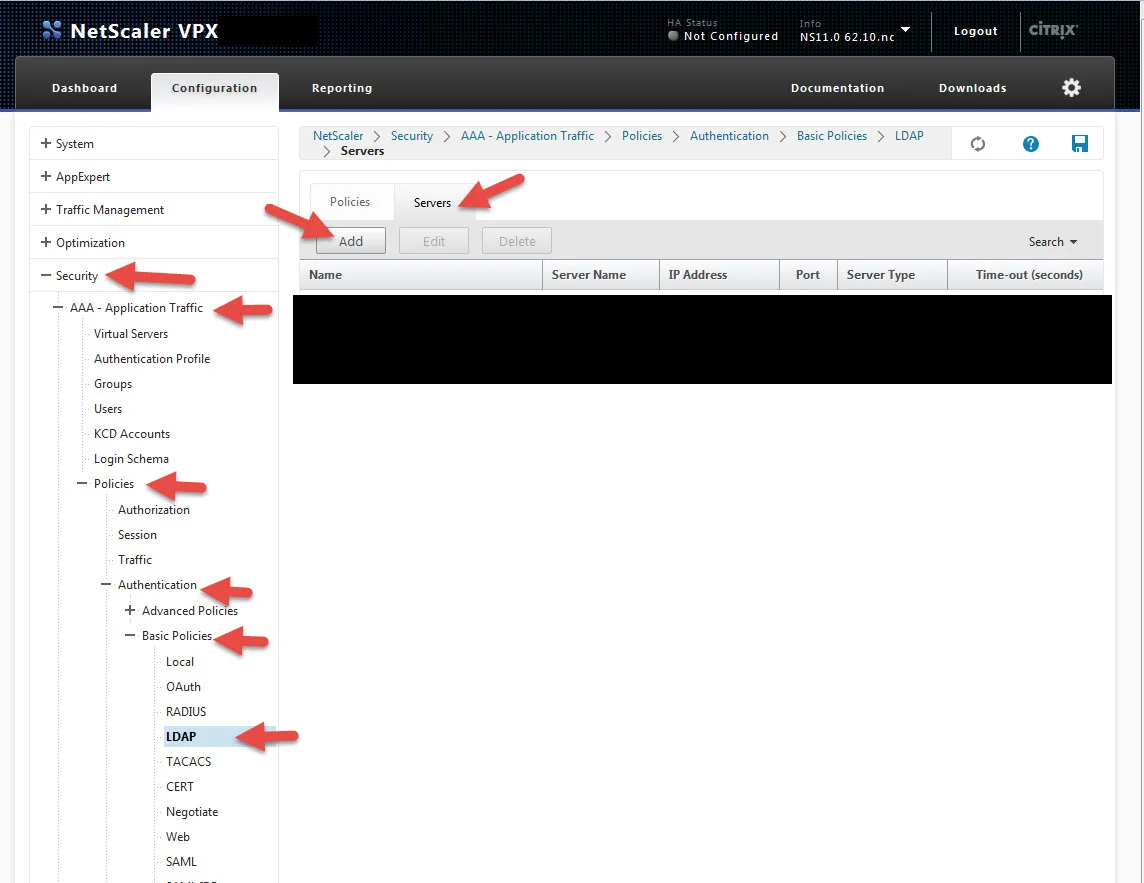Click the Citrix logo
The height and width of the screenshot is (883, 1144).
[1053, 30]
